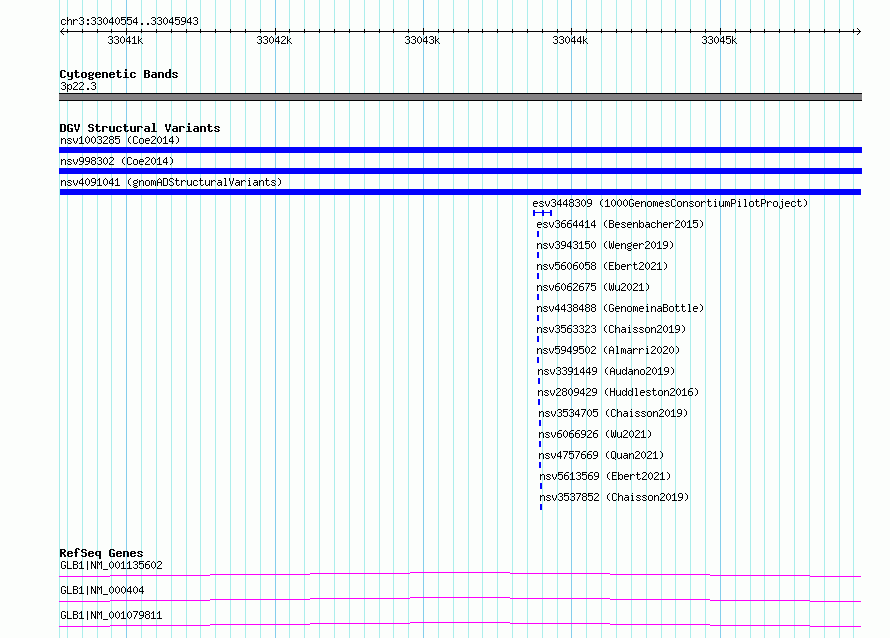890x638 pixels.
Task: Select the GLB1|NM_000404 transcript label
Action: [x=102, y=590]
